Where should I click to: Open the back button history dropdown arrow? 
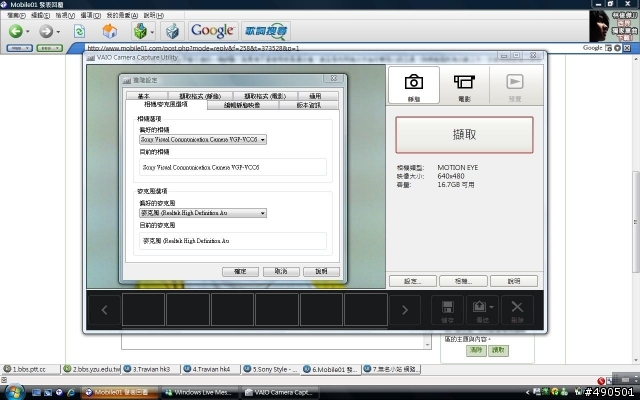pyautogui.click(x=28, y=31)
